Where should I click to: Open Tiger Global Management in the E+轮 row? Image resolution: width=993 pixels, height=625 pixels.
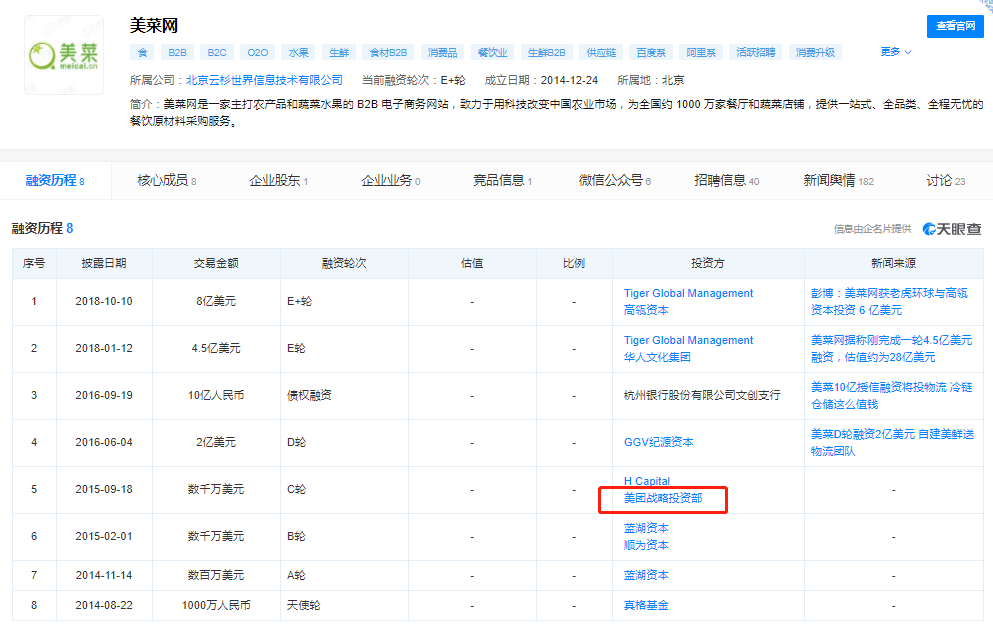coord(688,293)
